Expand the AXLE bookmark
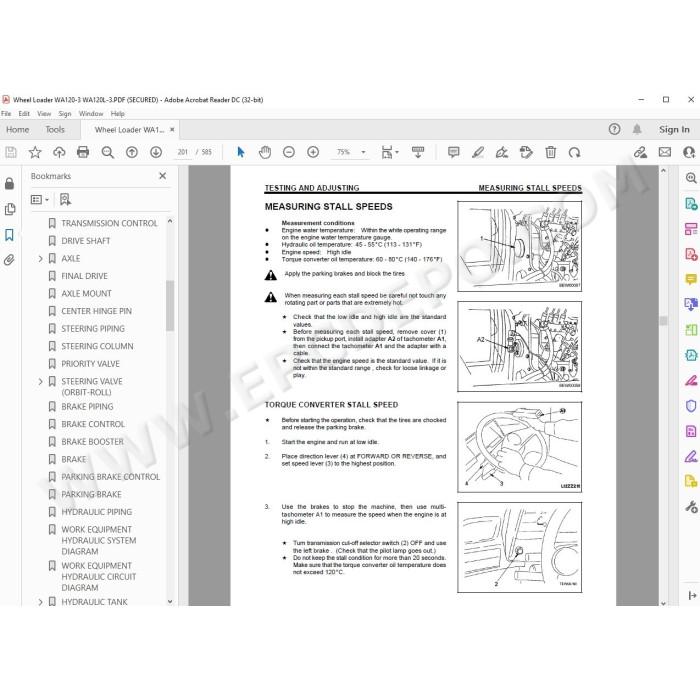 [x=40, y=258]
